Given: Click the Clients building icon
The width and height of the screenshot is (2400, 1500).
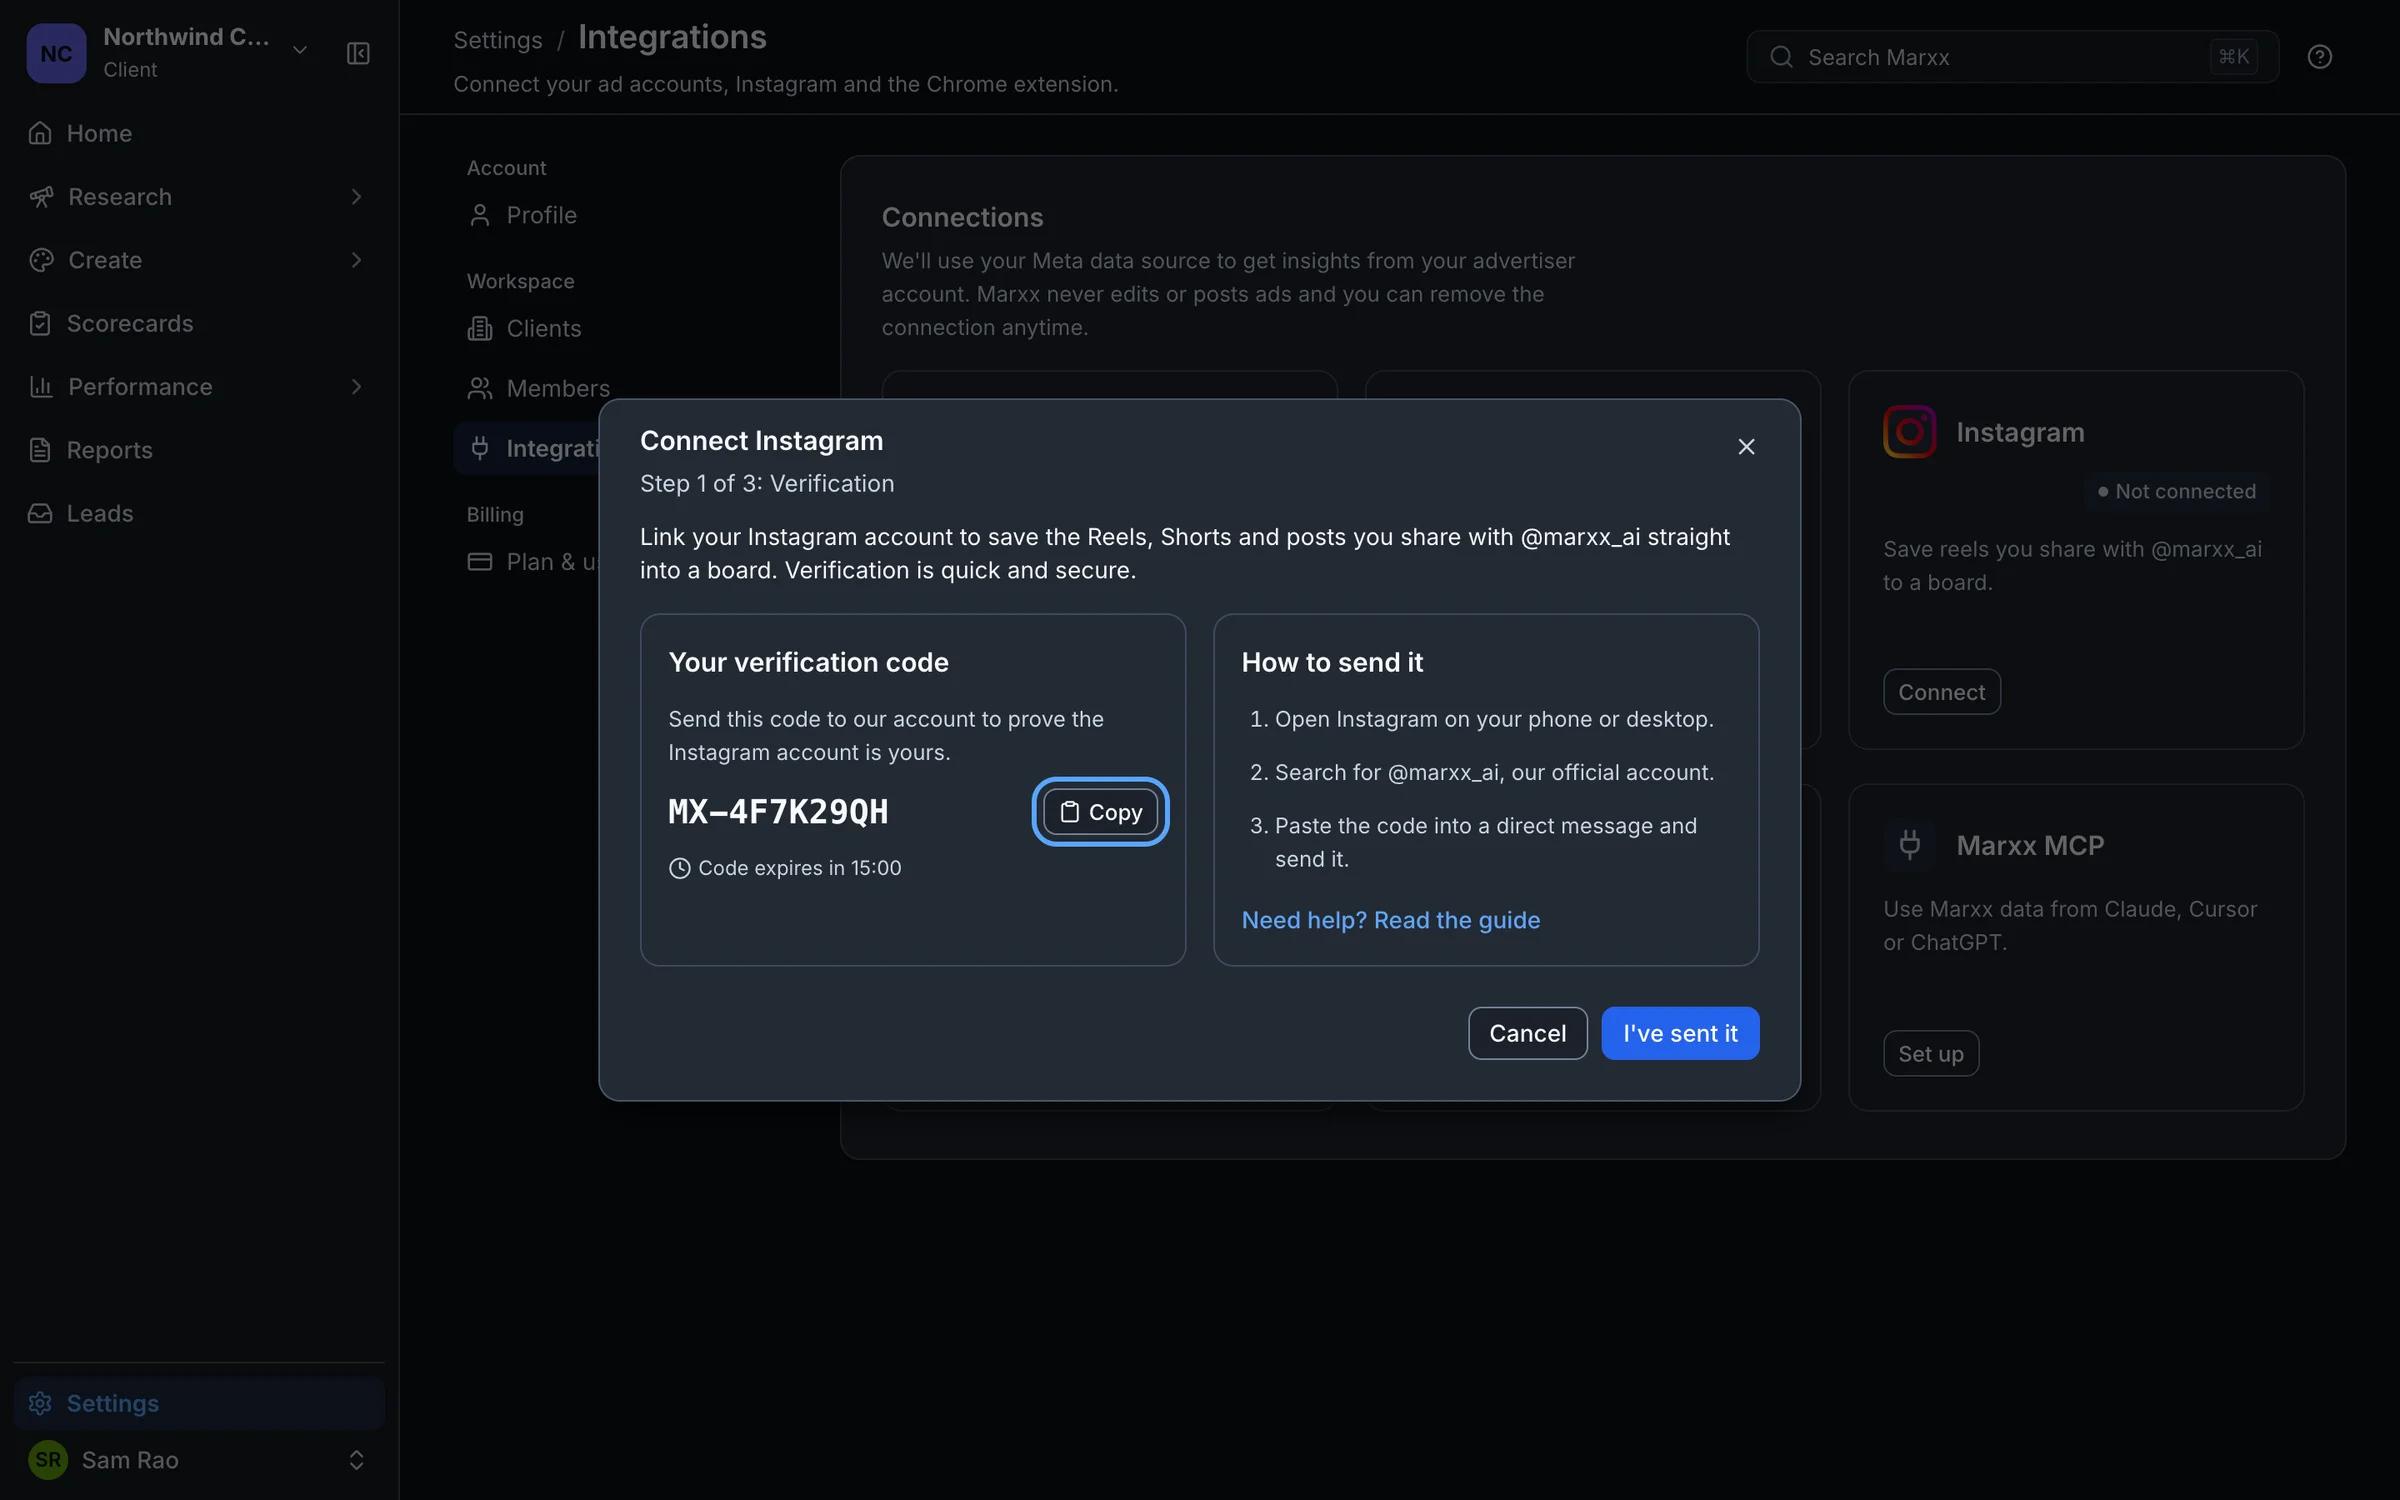Looking at the screenshot, I should coord(479,328).
